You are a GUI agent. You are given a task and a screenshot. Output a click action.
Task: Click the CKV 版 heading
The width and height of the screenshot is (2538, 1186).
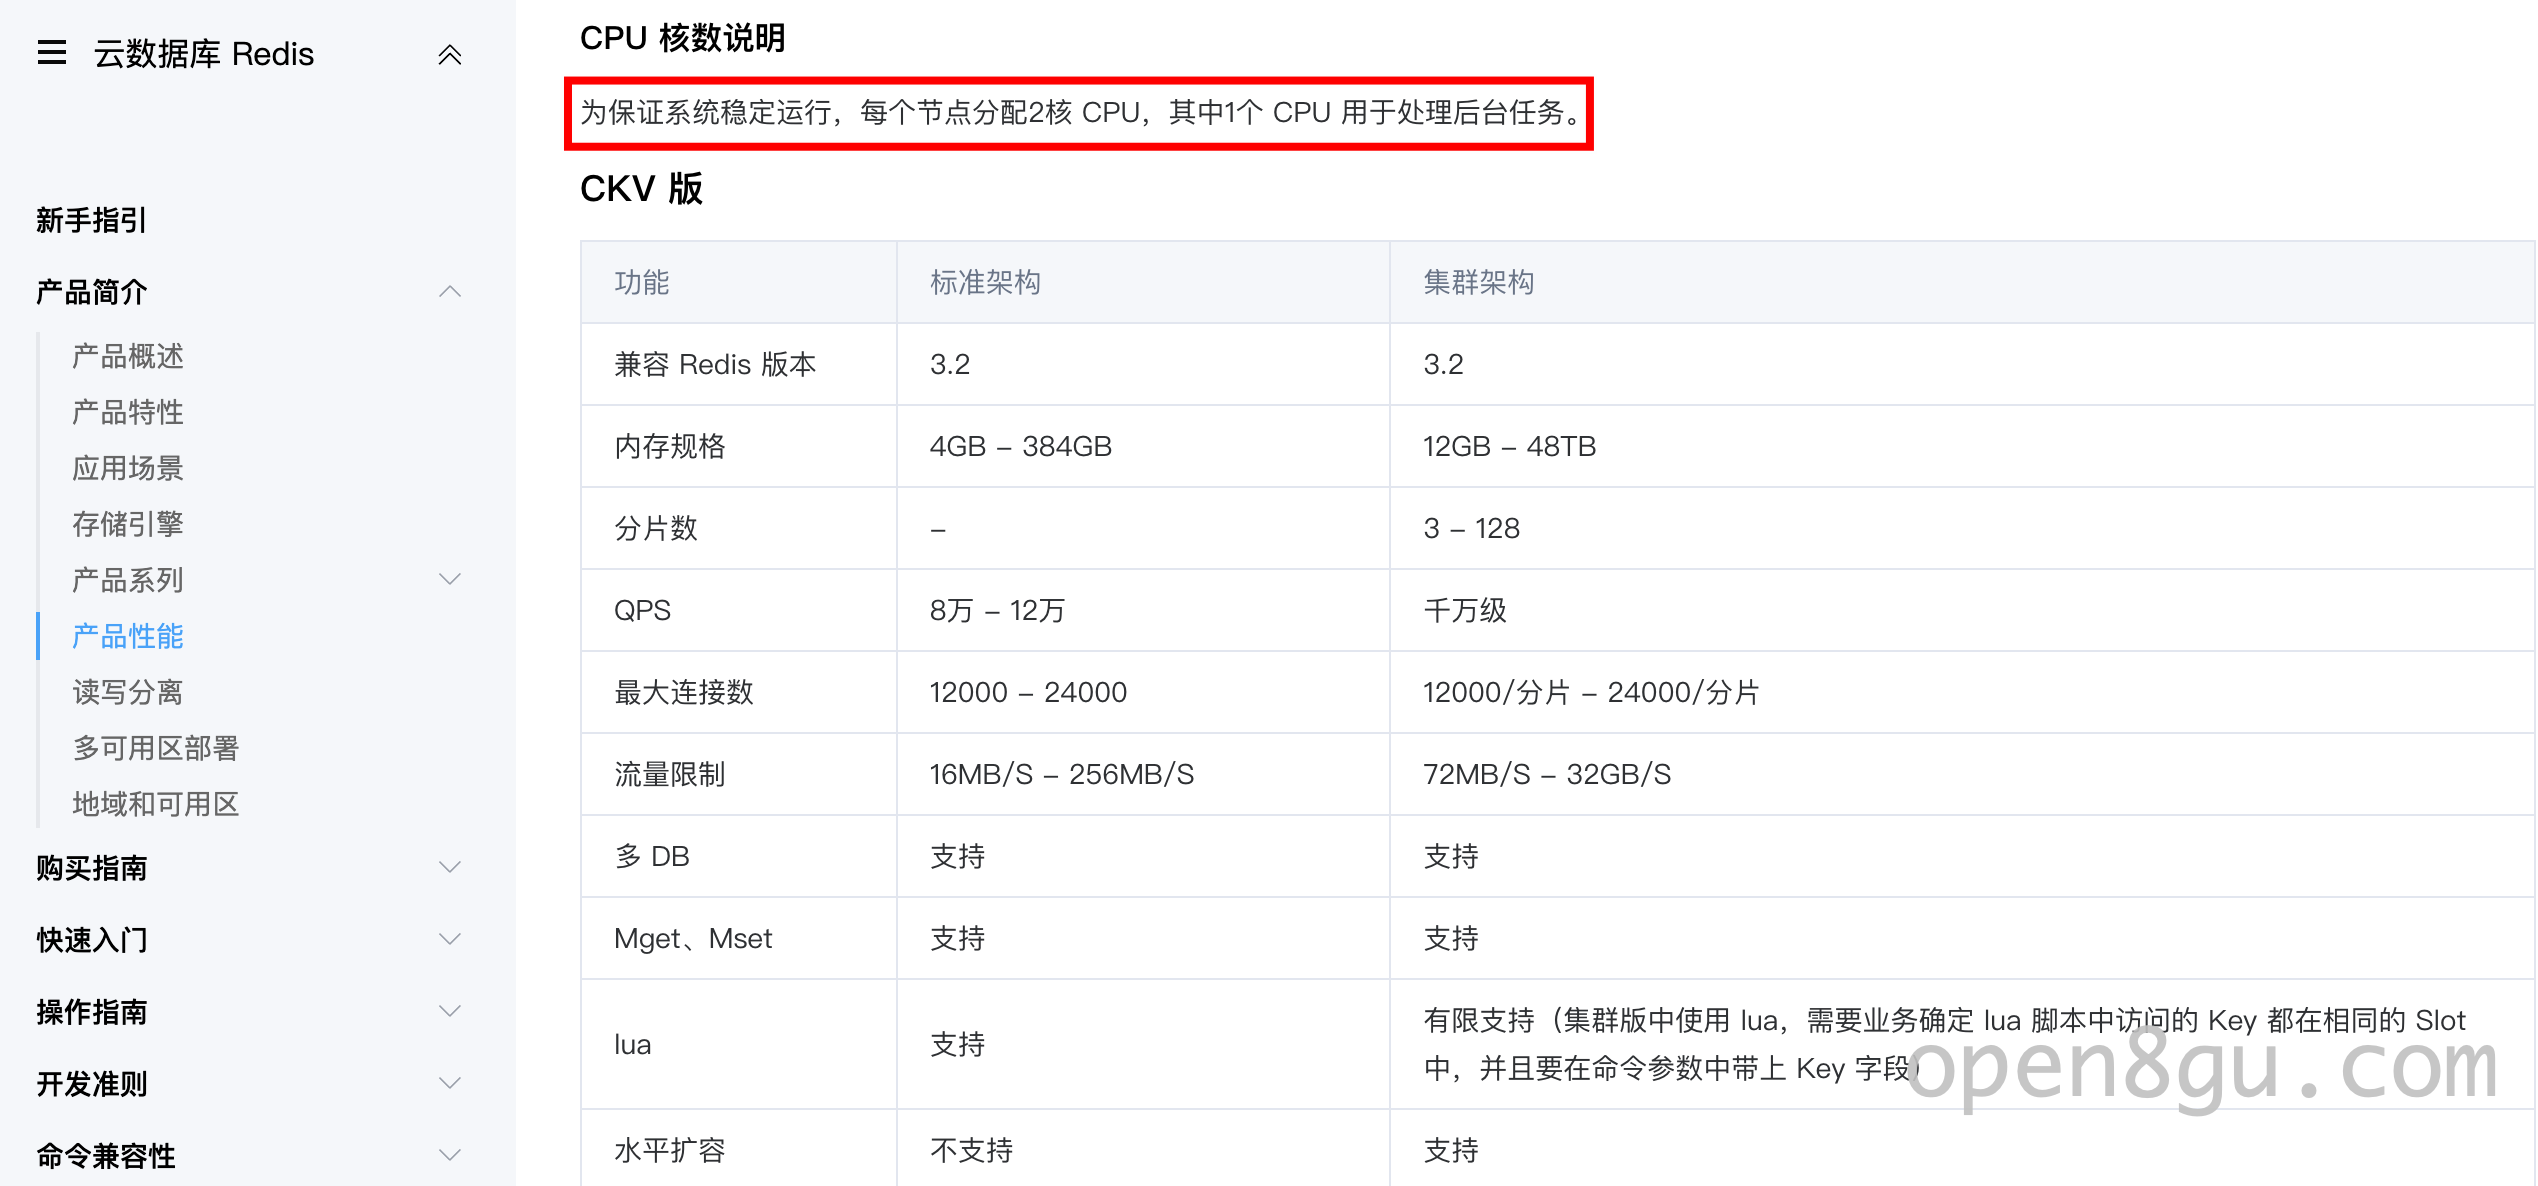click(641, 188)
